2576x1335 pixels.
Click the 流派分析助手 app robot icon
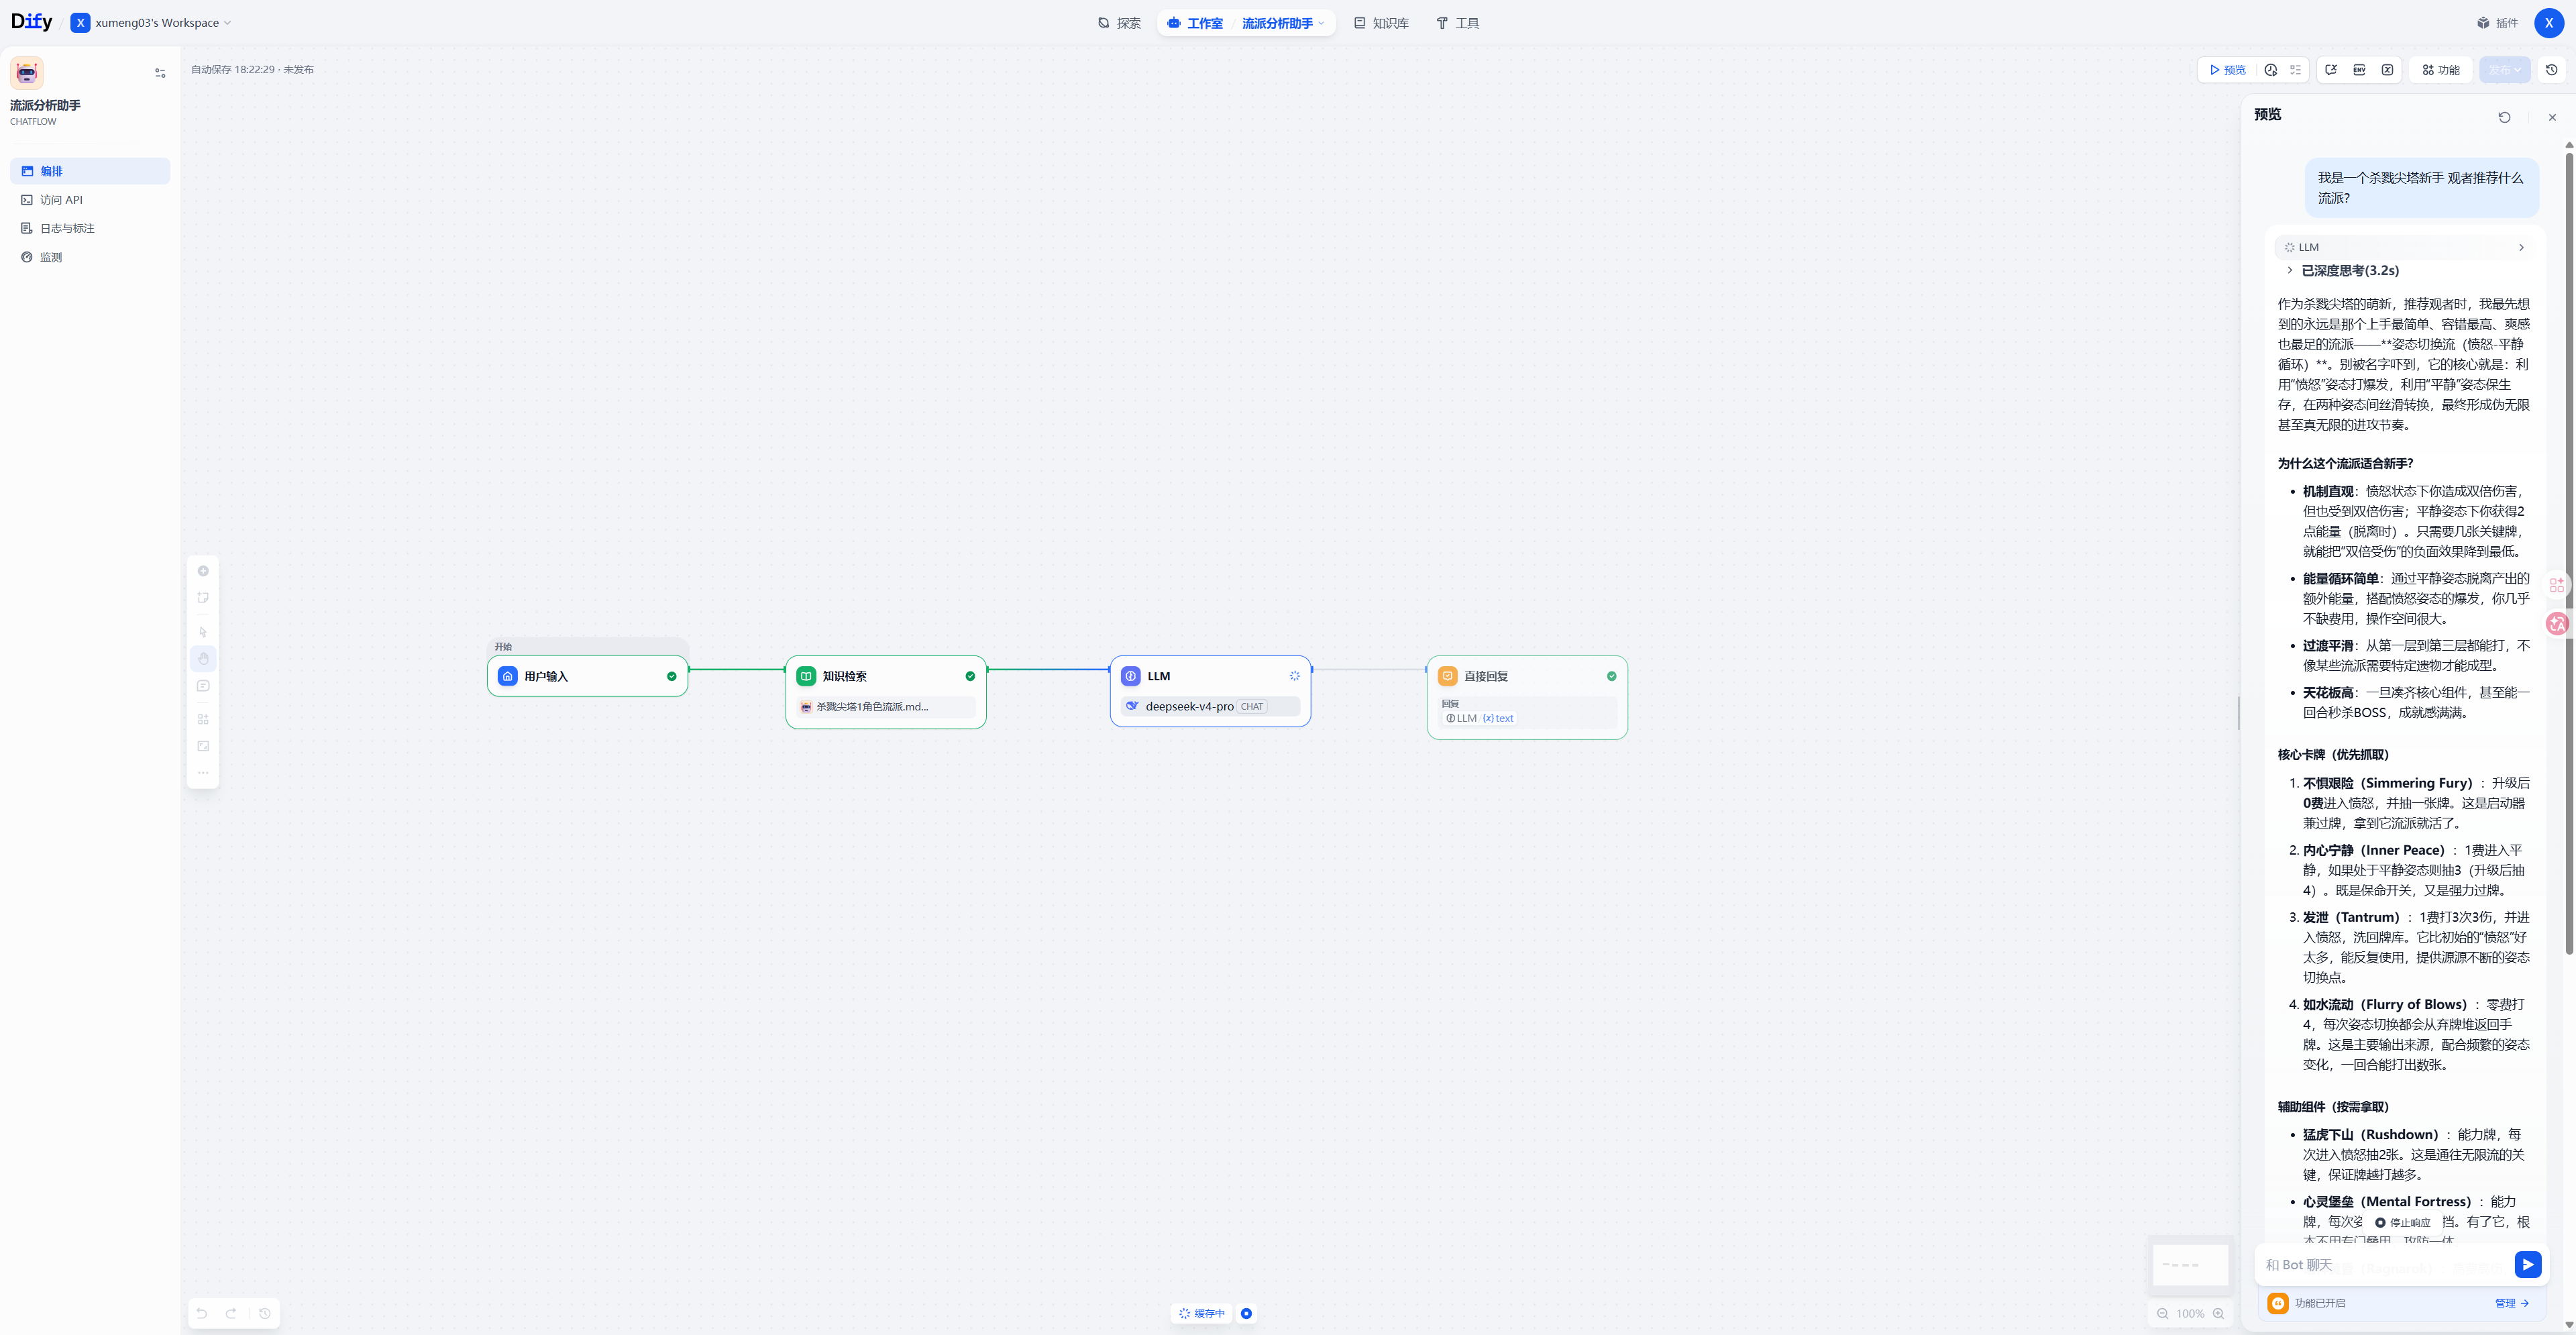point(27,73)
